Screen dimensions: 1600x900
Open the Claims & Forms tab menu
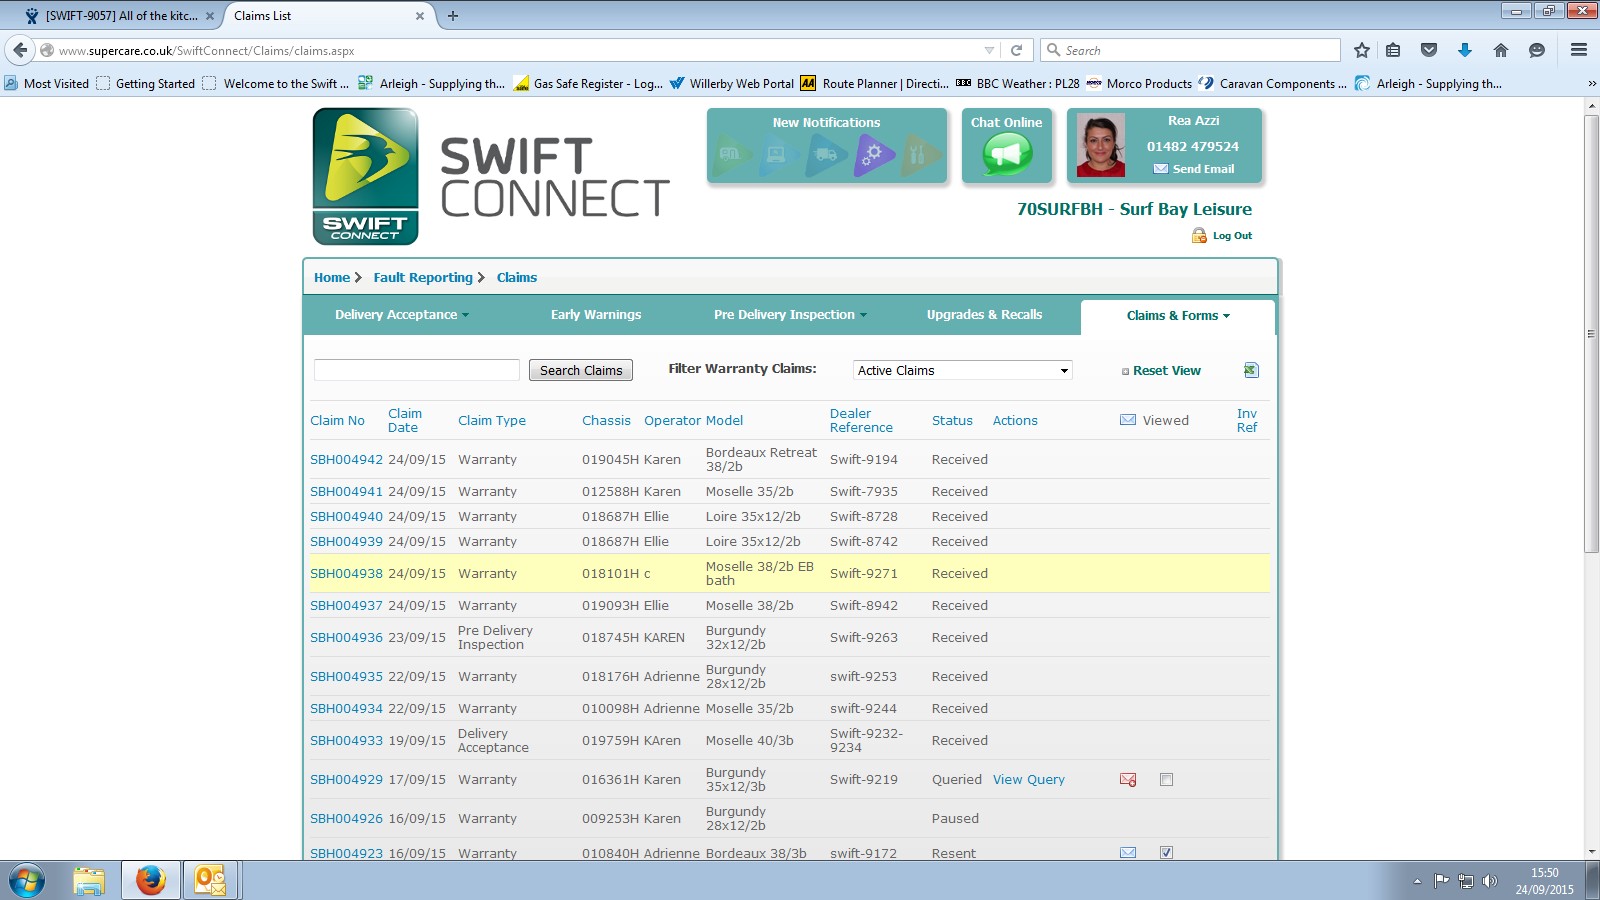click(1177, 316)
